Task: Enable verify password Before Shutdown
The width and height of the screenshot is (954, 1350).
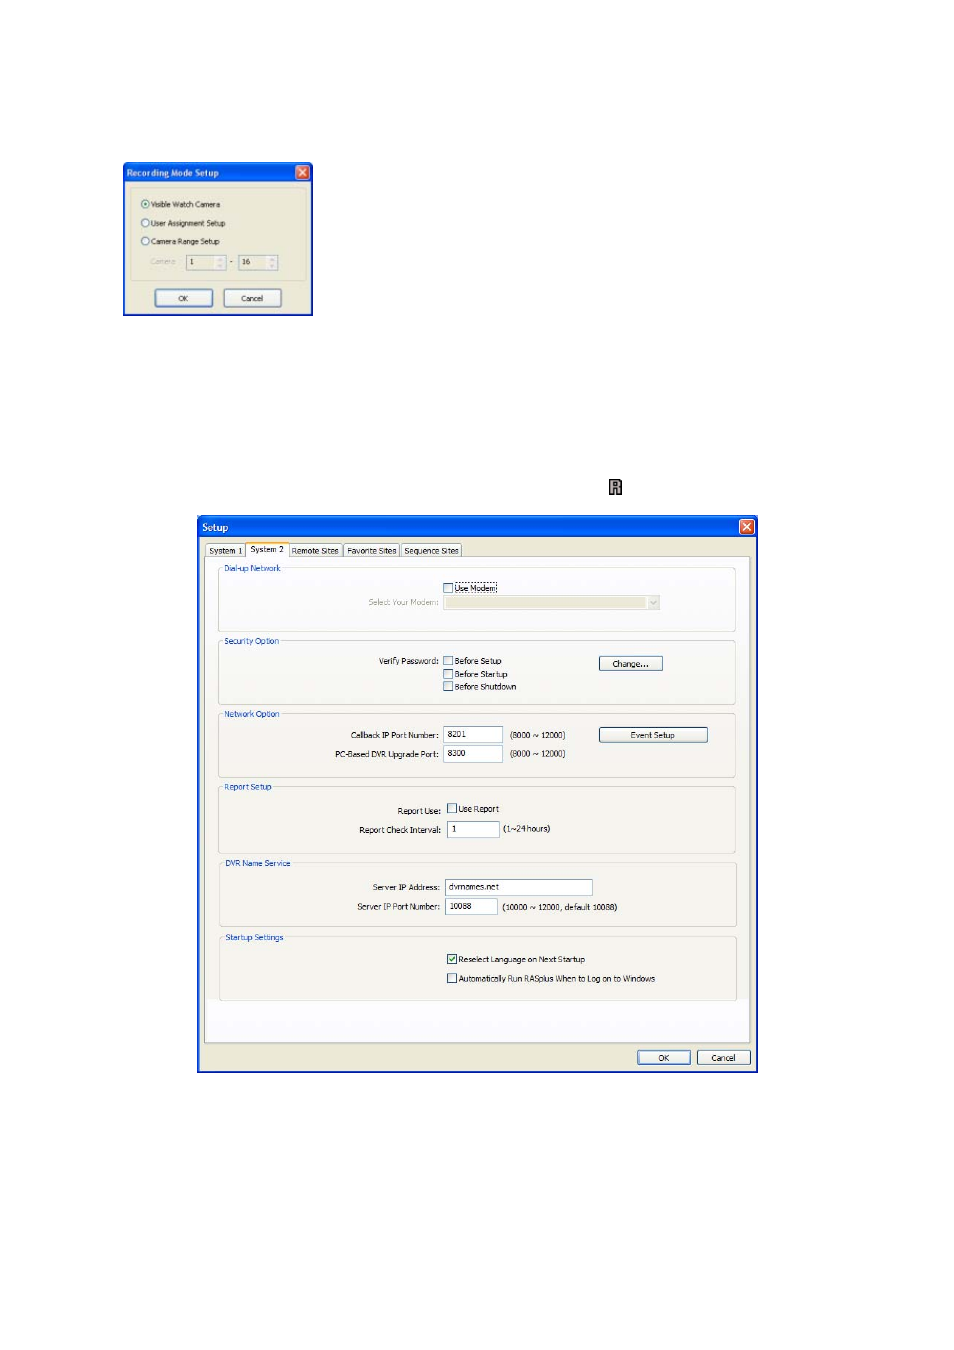Action: coord(448,687)
